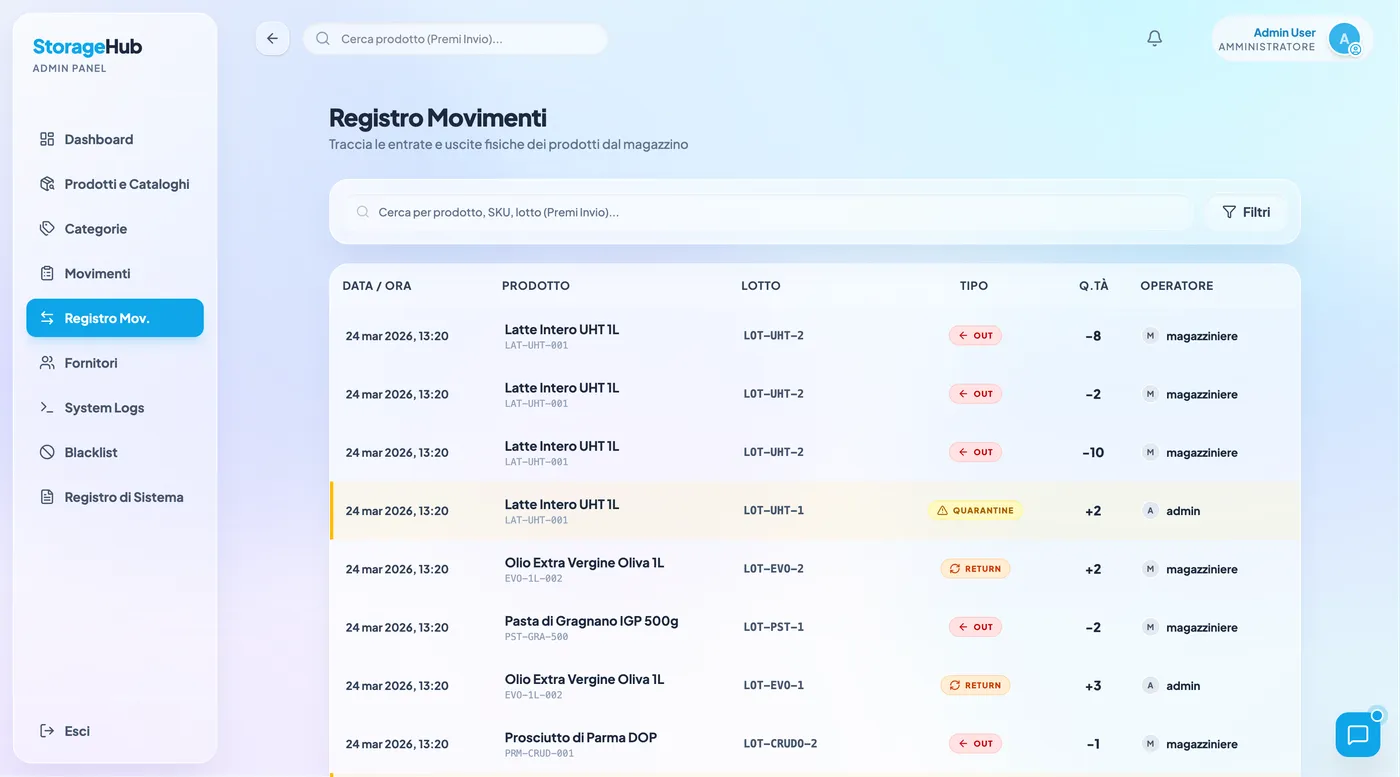Focus the Cerca prodotto search field
This screenshot has height=777, width=1400.
click(x=456, y=39)
